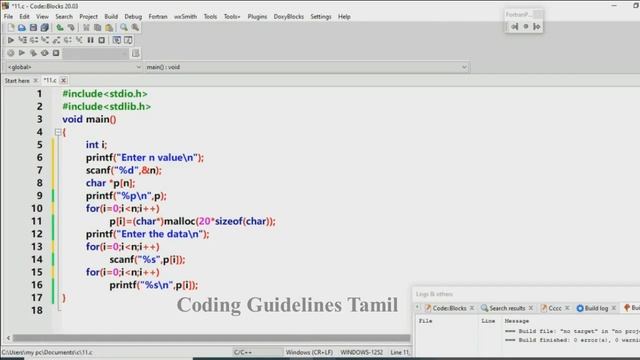Cut selection using the scissors icon
Image resolution: width=640 pixels, height=360 pixels.
[86, 27]
